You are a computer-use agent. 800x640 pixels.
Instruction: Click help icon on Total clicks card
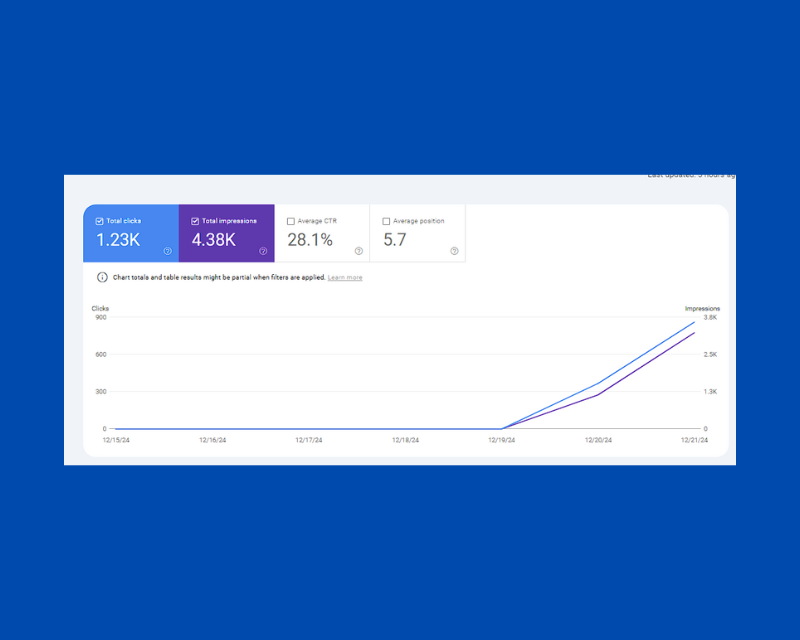pyautogui.click(x=167, y=251)
